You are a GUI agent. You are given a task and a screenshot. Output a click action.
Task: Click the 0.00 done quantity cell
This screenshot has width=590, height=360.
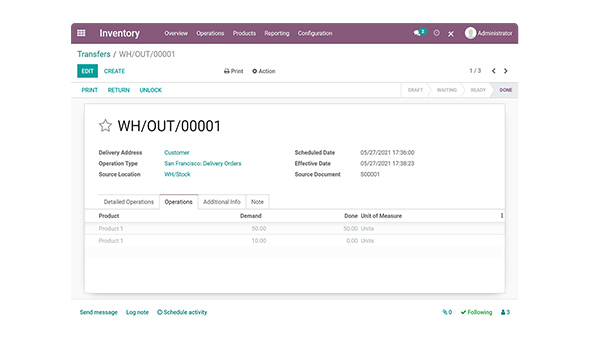[352, 240]
